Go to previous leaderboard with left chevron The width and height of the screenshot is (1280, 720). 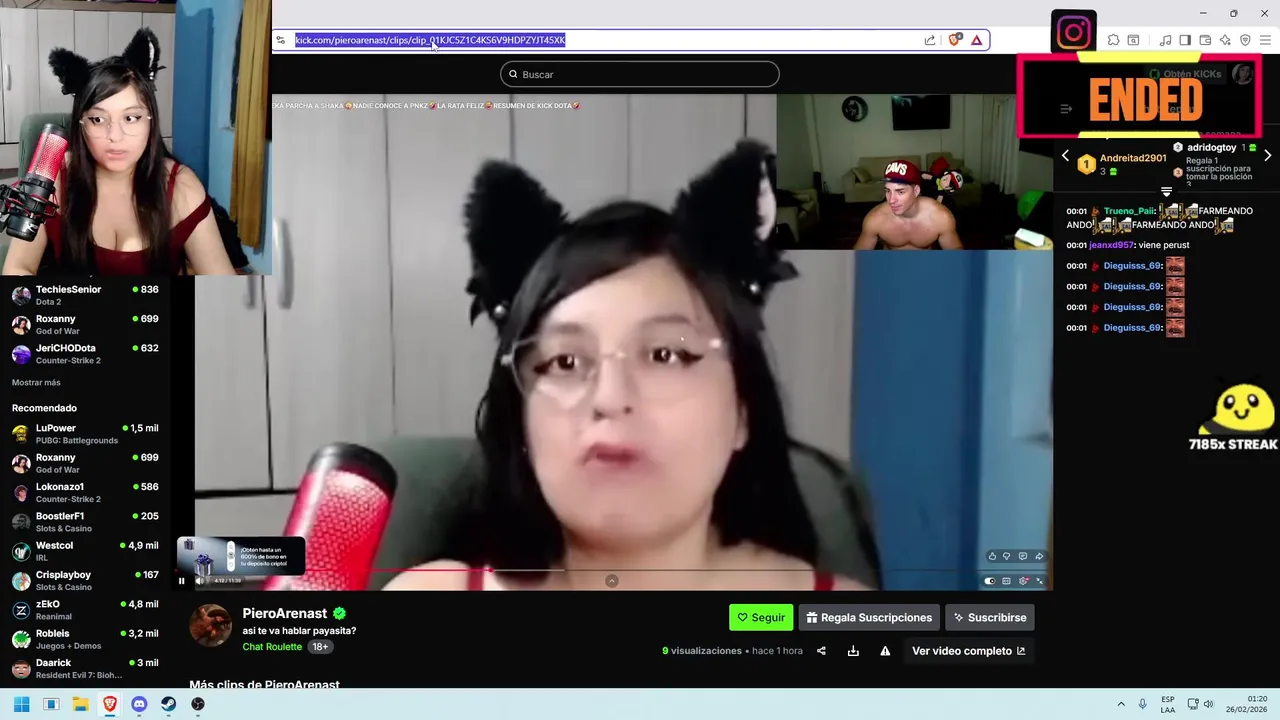pos(1065,156)
